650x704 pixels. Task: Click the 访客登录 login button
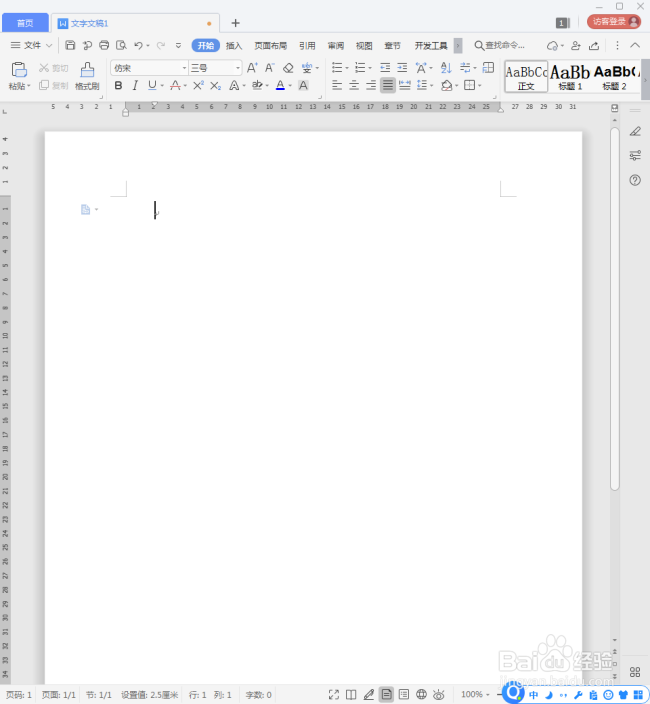(x=614, y=22)
